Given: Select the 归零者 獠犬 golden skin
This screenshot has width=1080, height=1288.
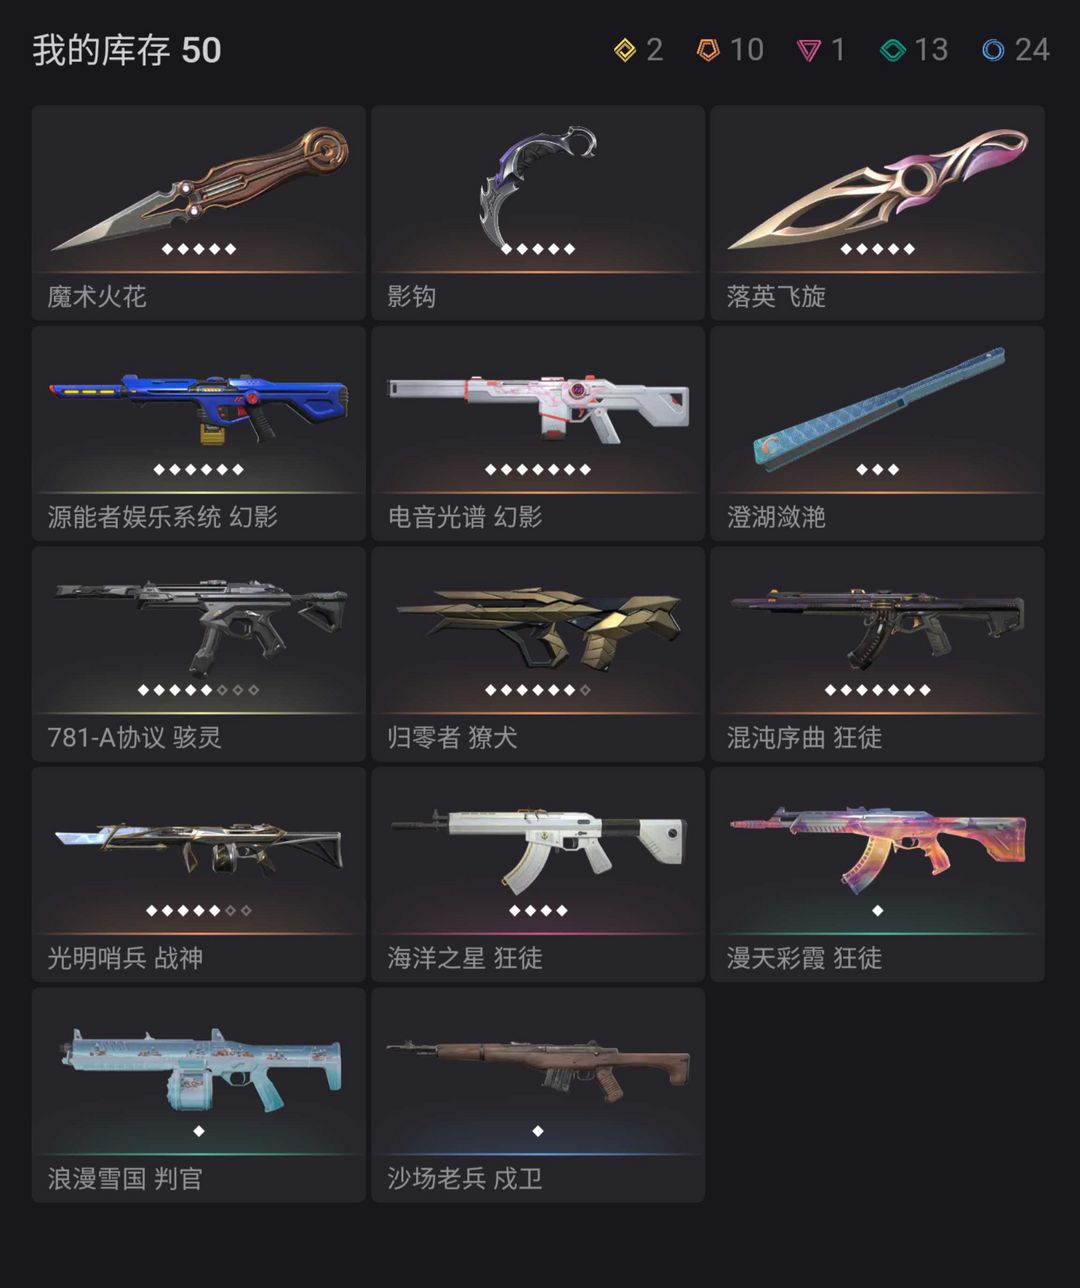Looking at the screenshot, I should point(538,654).
